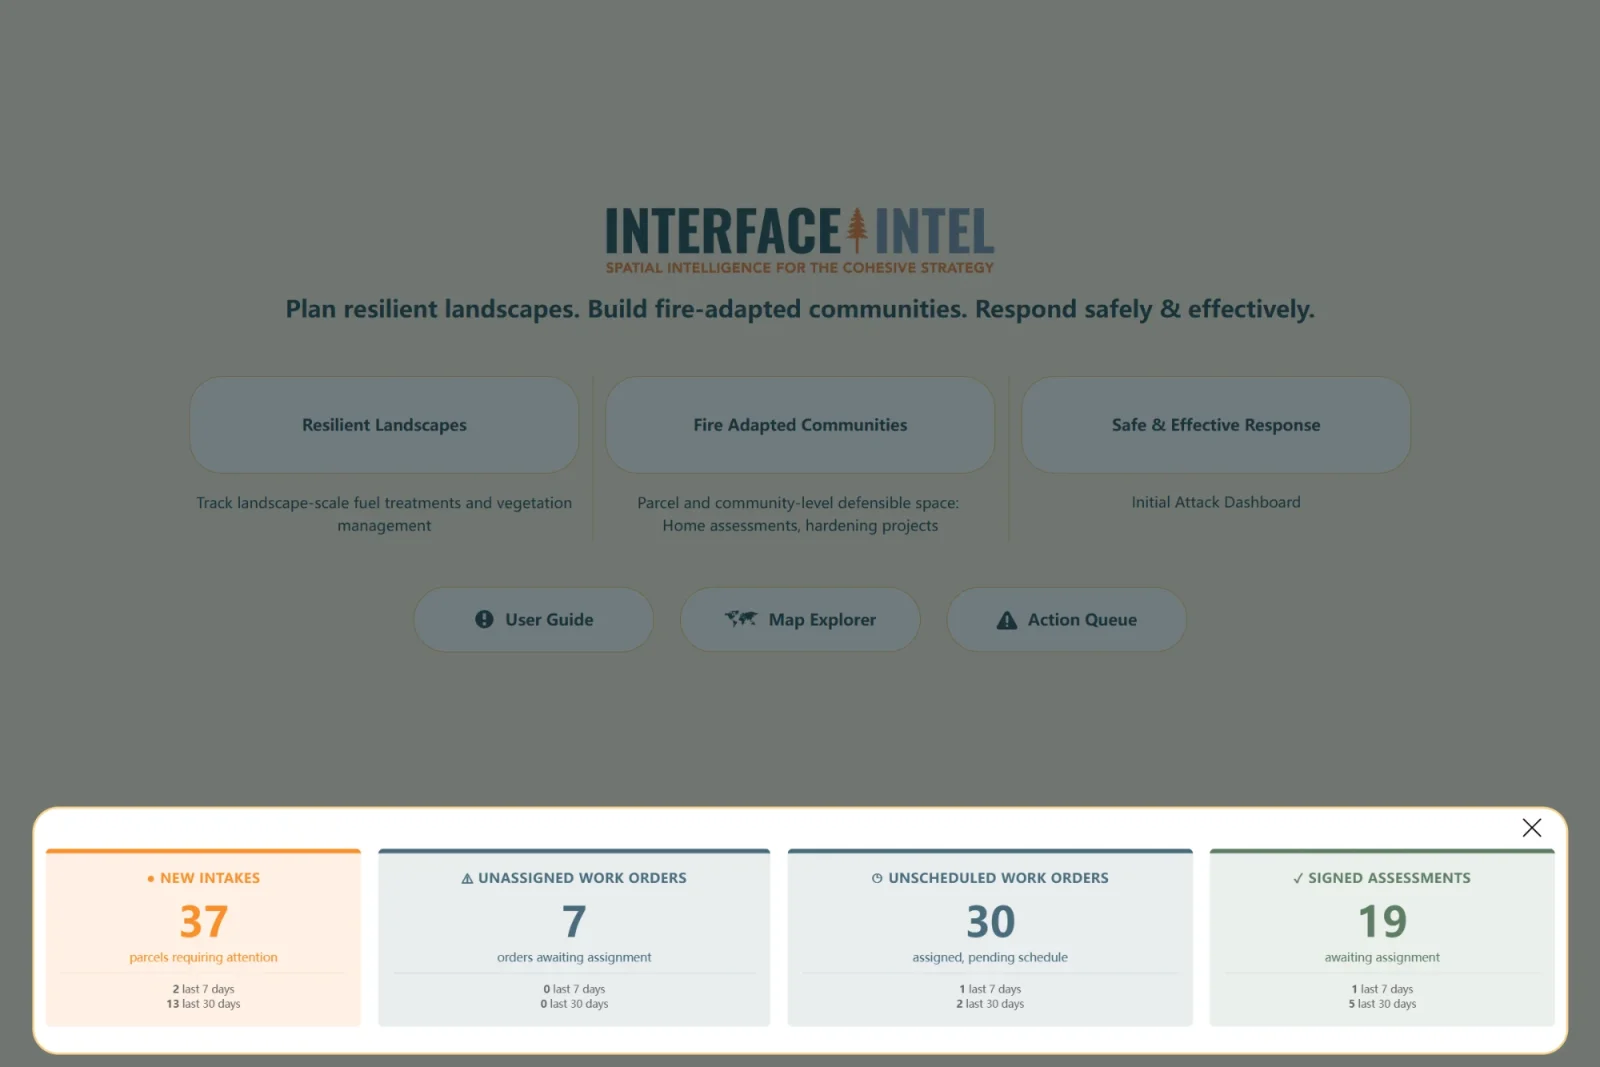Click the New Intakes orange dot icon

(151, 879)
